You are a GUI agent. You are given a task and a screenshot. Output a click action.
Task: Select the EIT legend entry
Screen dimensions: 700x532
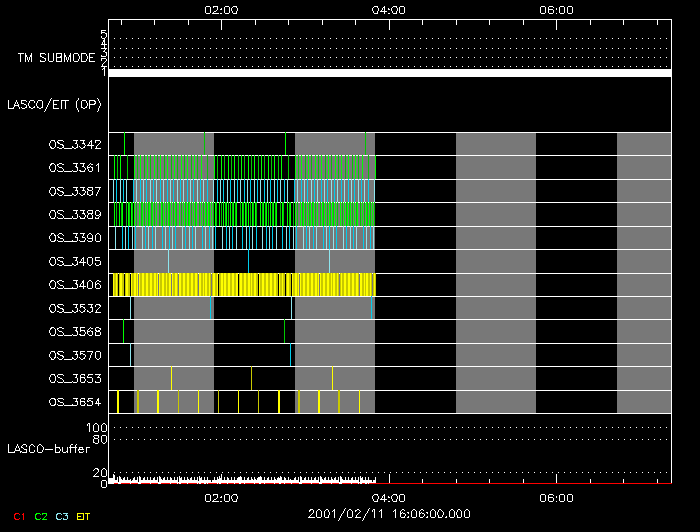[x=84, y=517]
